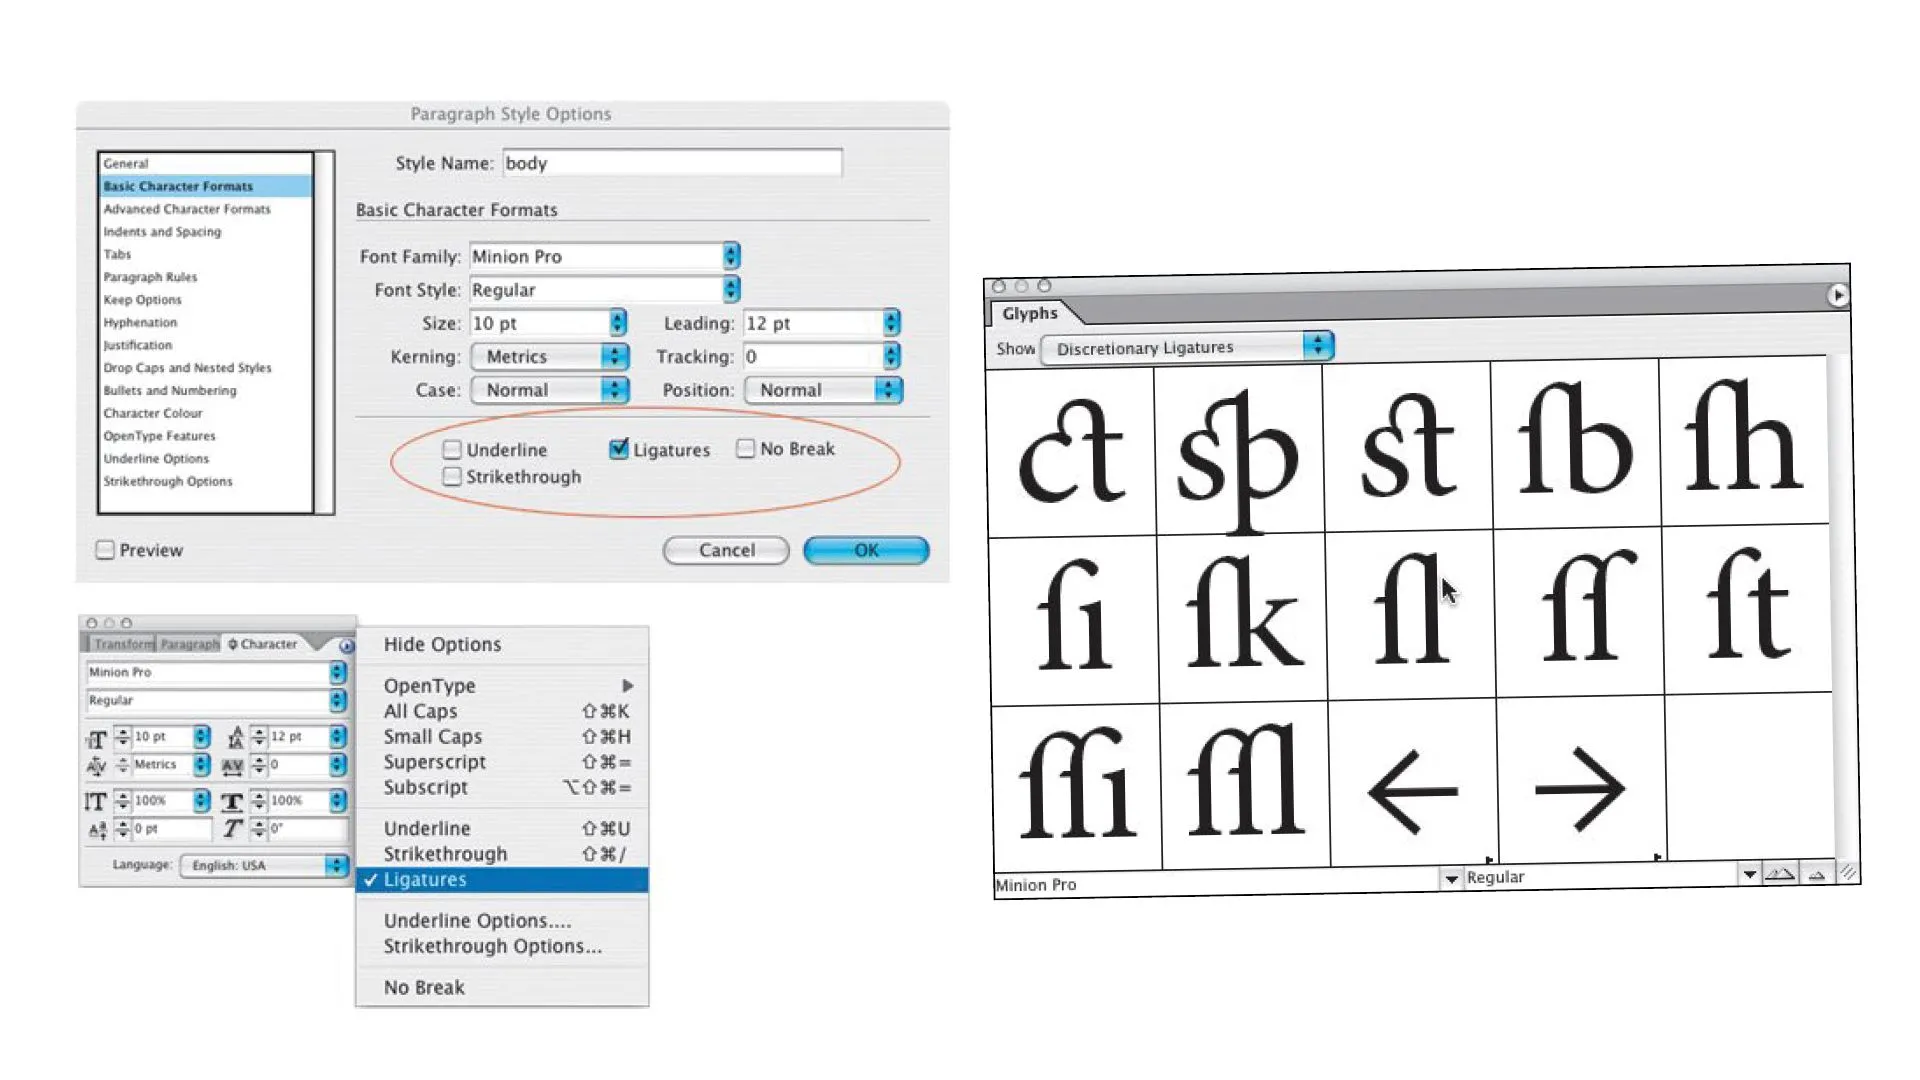1920x1080 pixels.
Task: Switch to the Paragraph tab
Action: (189, 644)
